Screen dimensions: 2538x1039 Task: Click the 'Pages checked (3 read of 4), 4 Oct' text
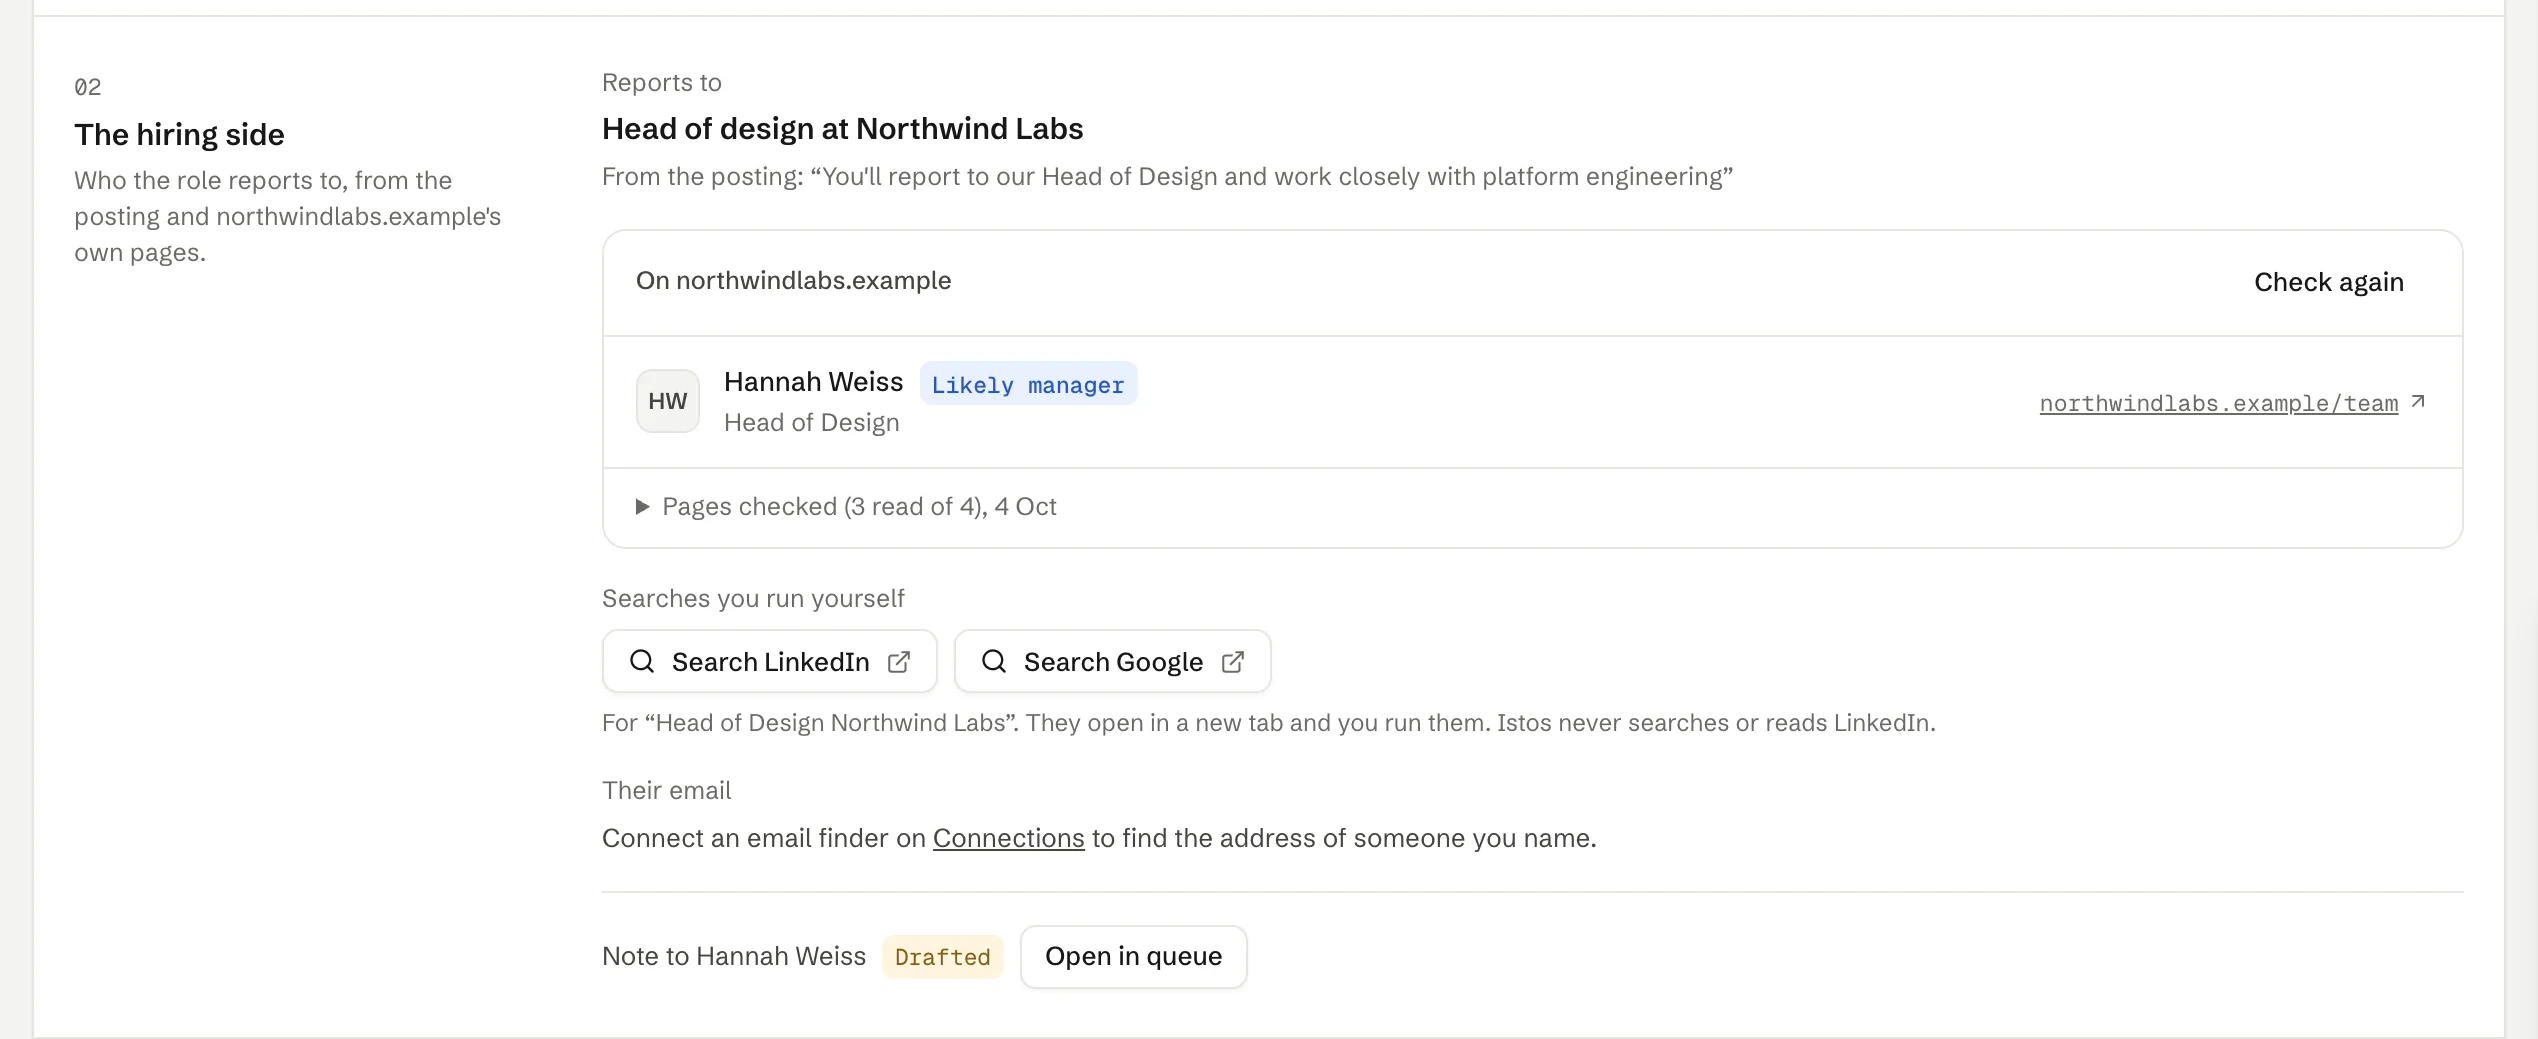pyautogui.click(x=859, y=507)
